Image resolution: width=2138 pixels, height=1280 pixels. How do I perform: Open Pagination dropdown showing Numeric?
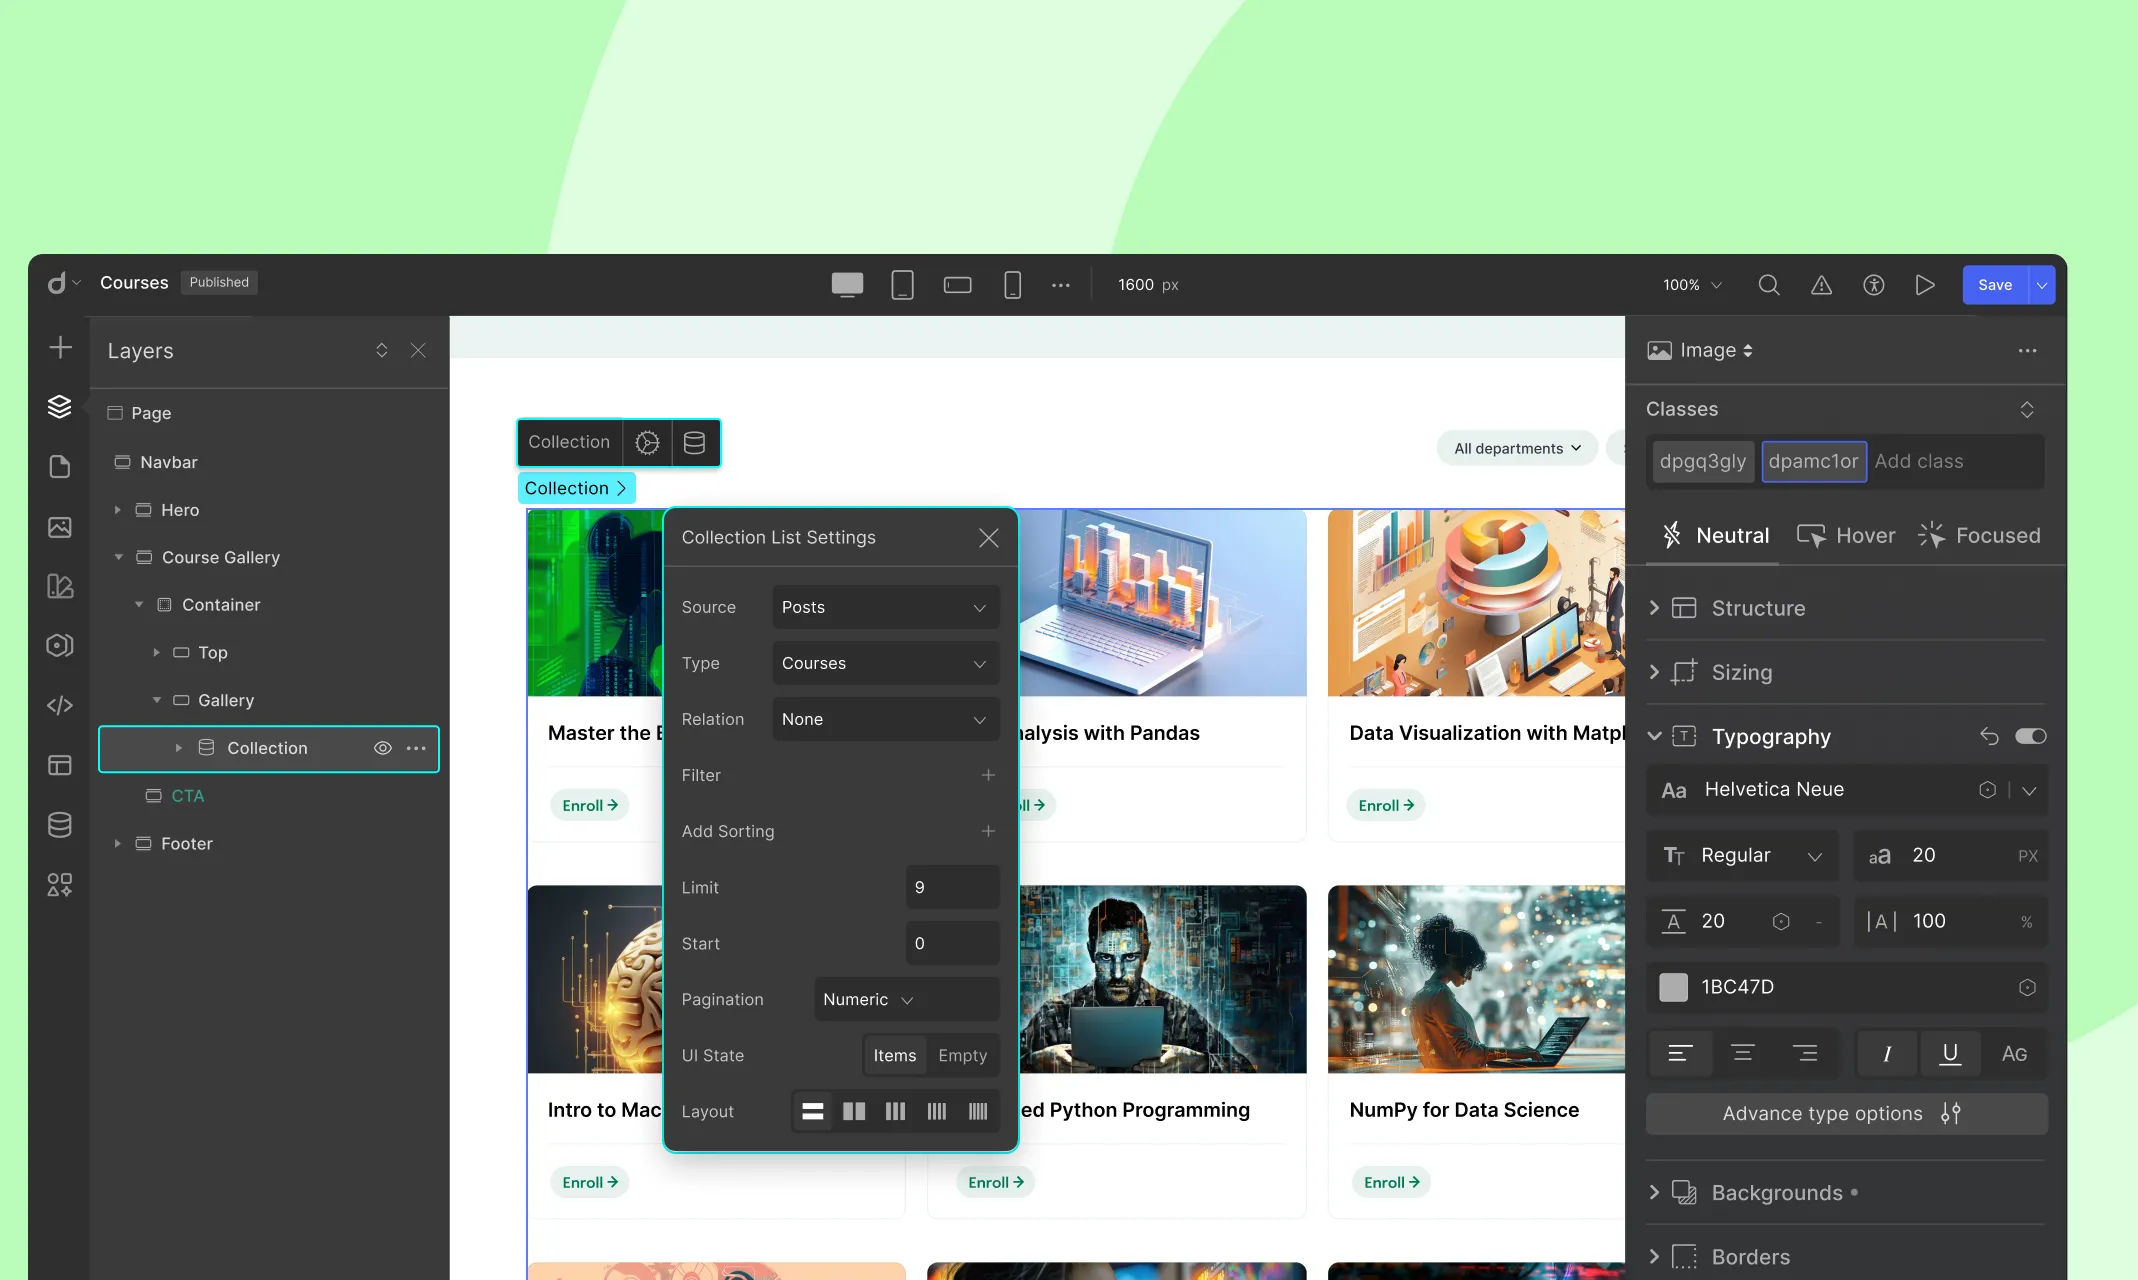tap(906, 999)
